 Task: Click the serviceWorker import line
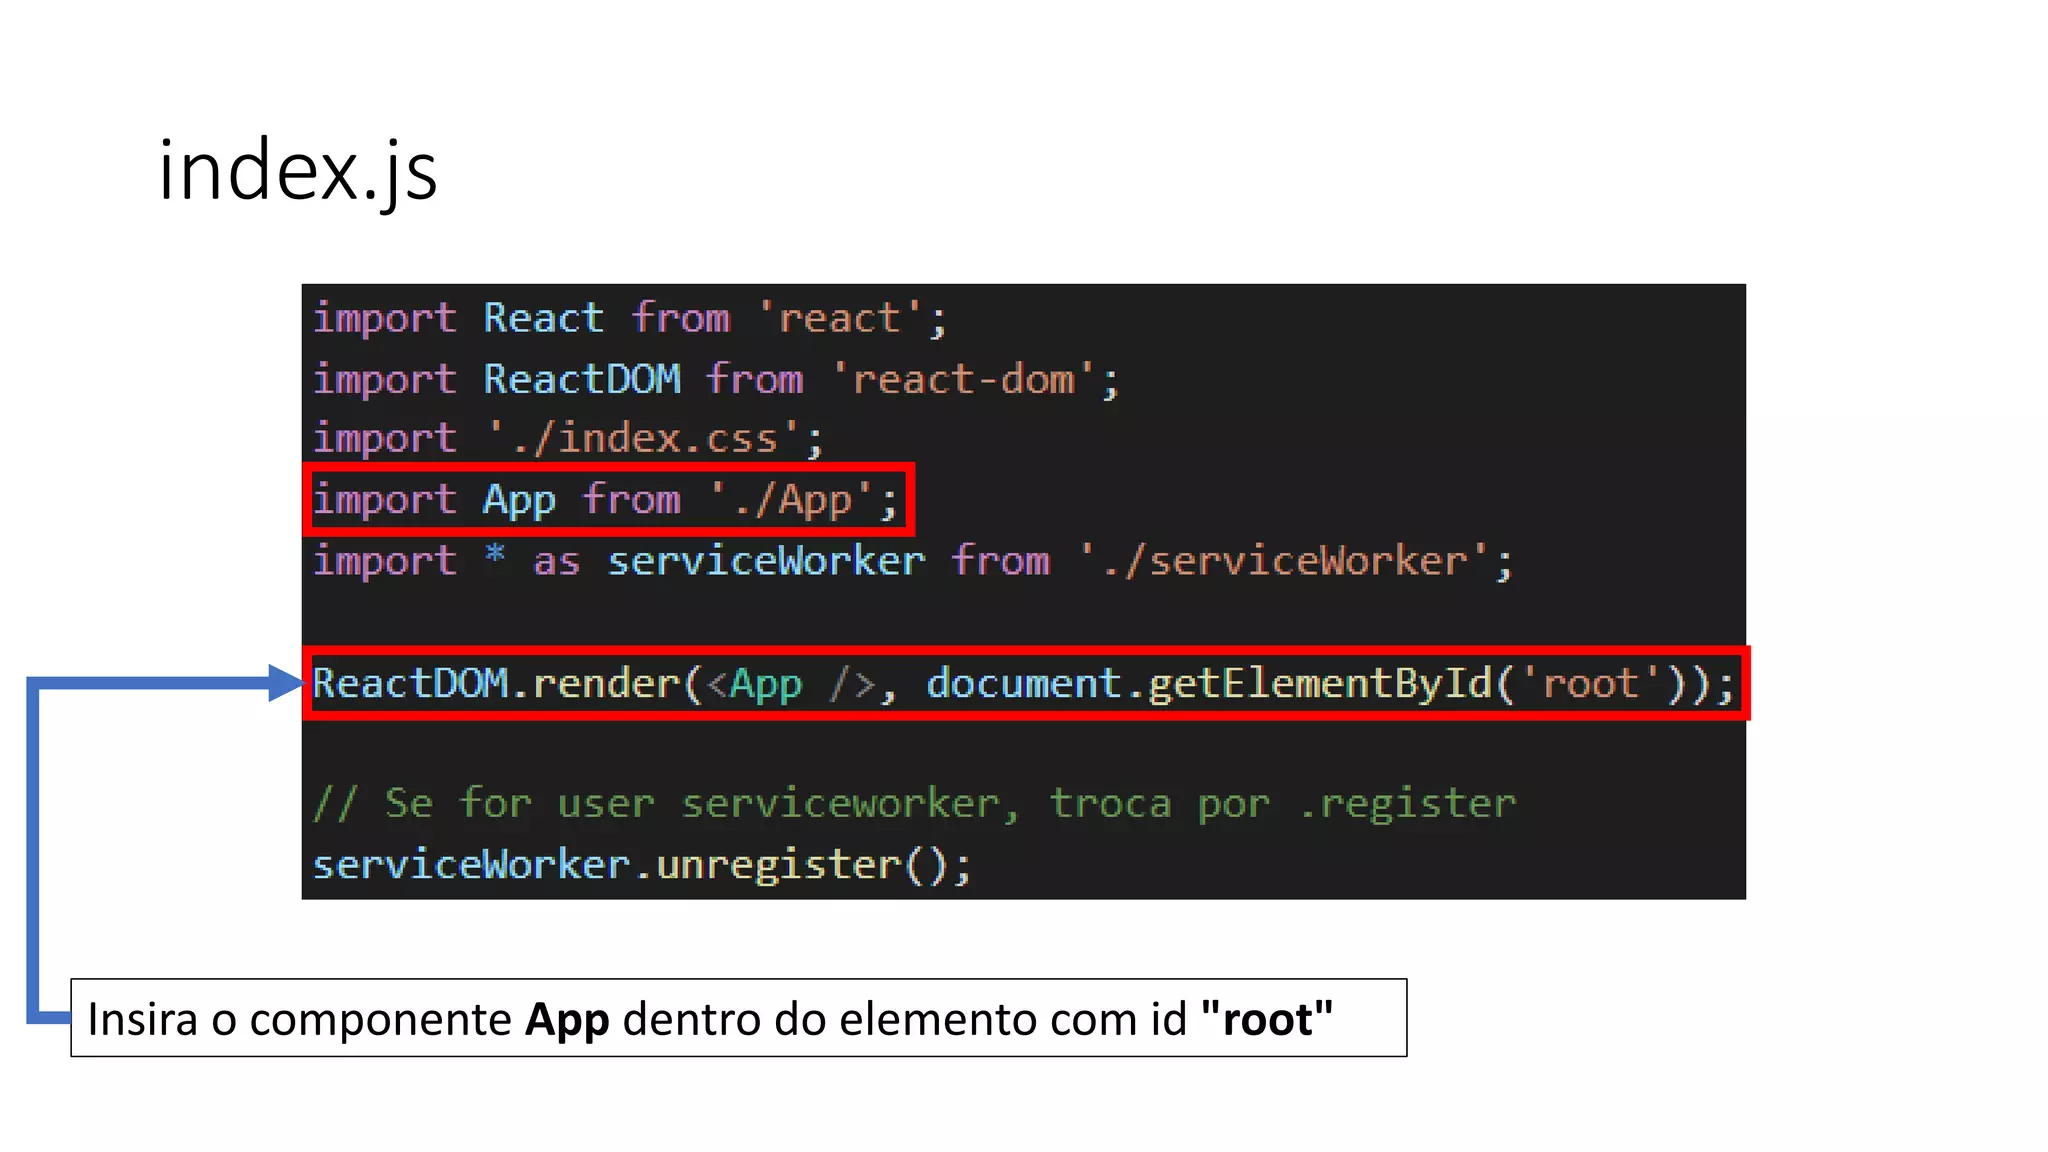913,561
